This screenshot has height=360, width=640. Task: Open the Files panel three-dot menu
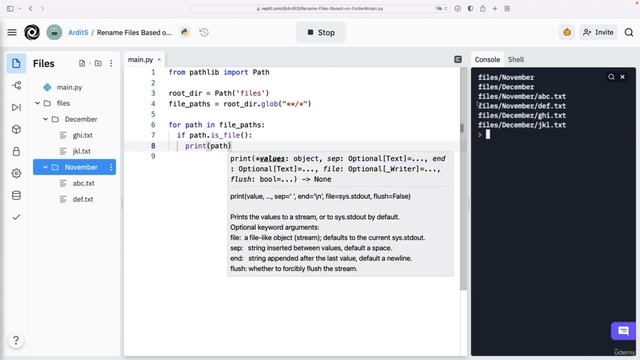tap(111, 63)
